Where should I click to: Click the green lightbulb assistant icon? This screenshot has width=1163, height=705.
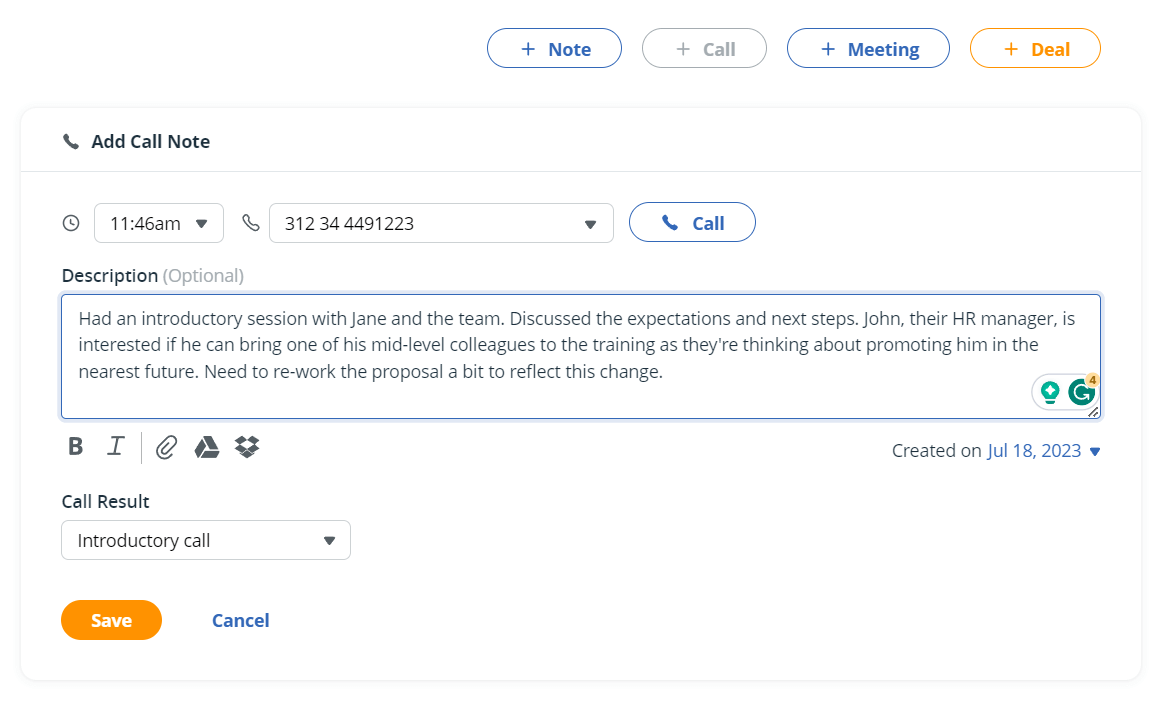click(x=1049, y=391)
